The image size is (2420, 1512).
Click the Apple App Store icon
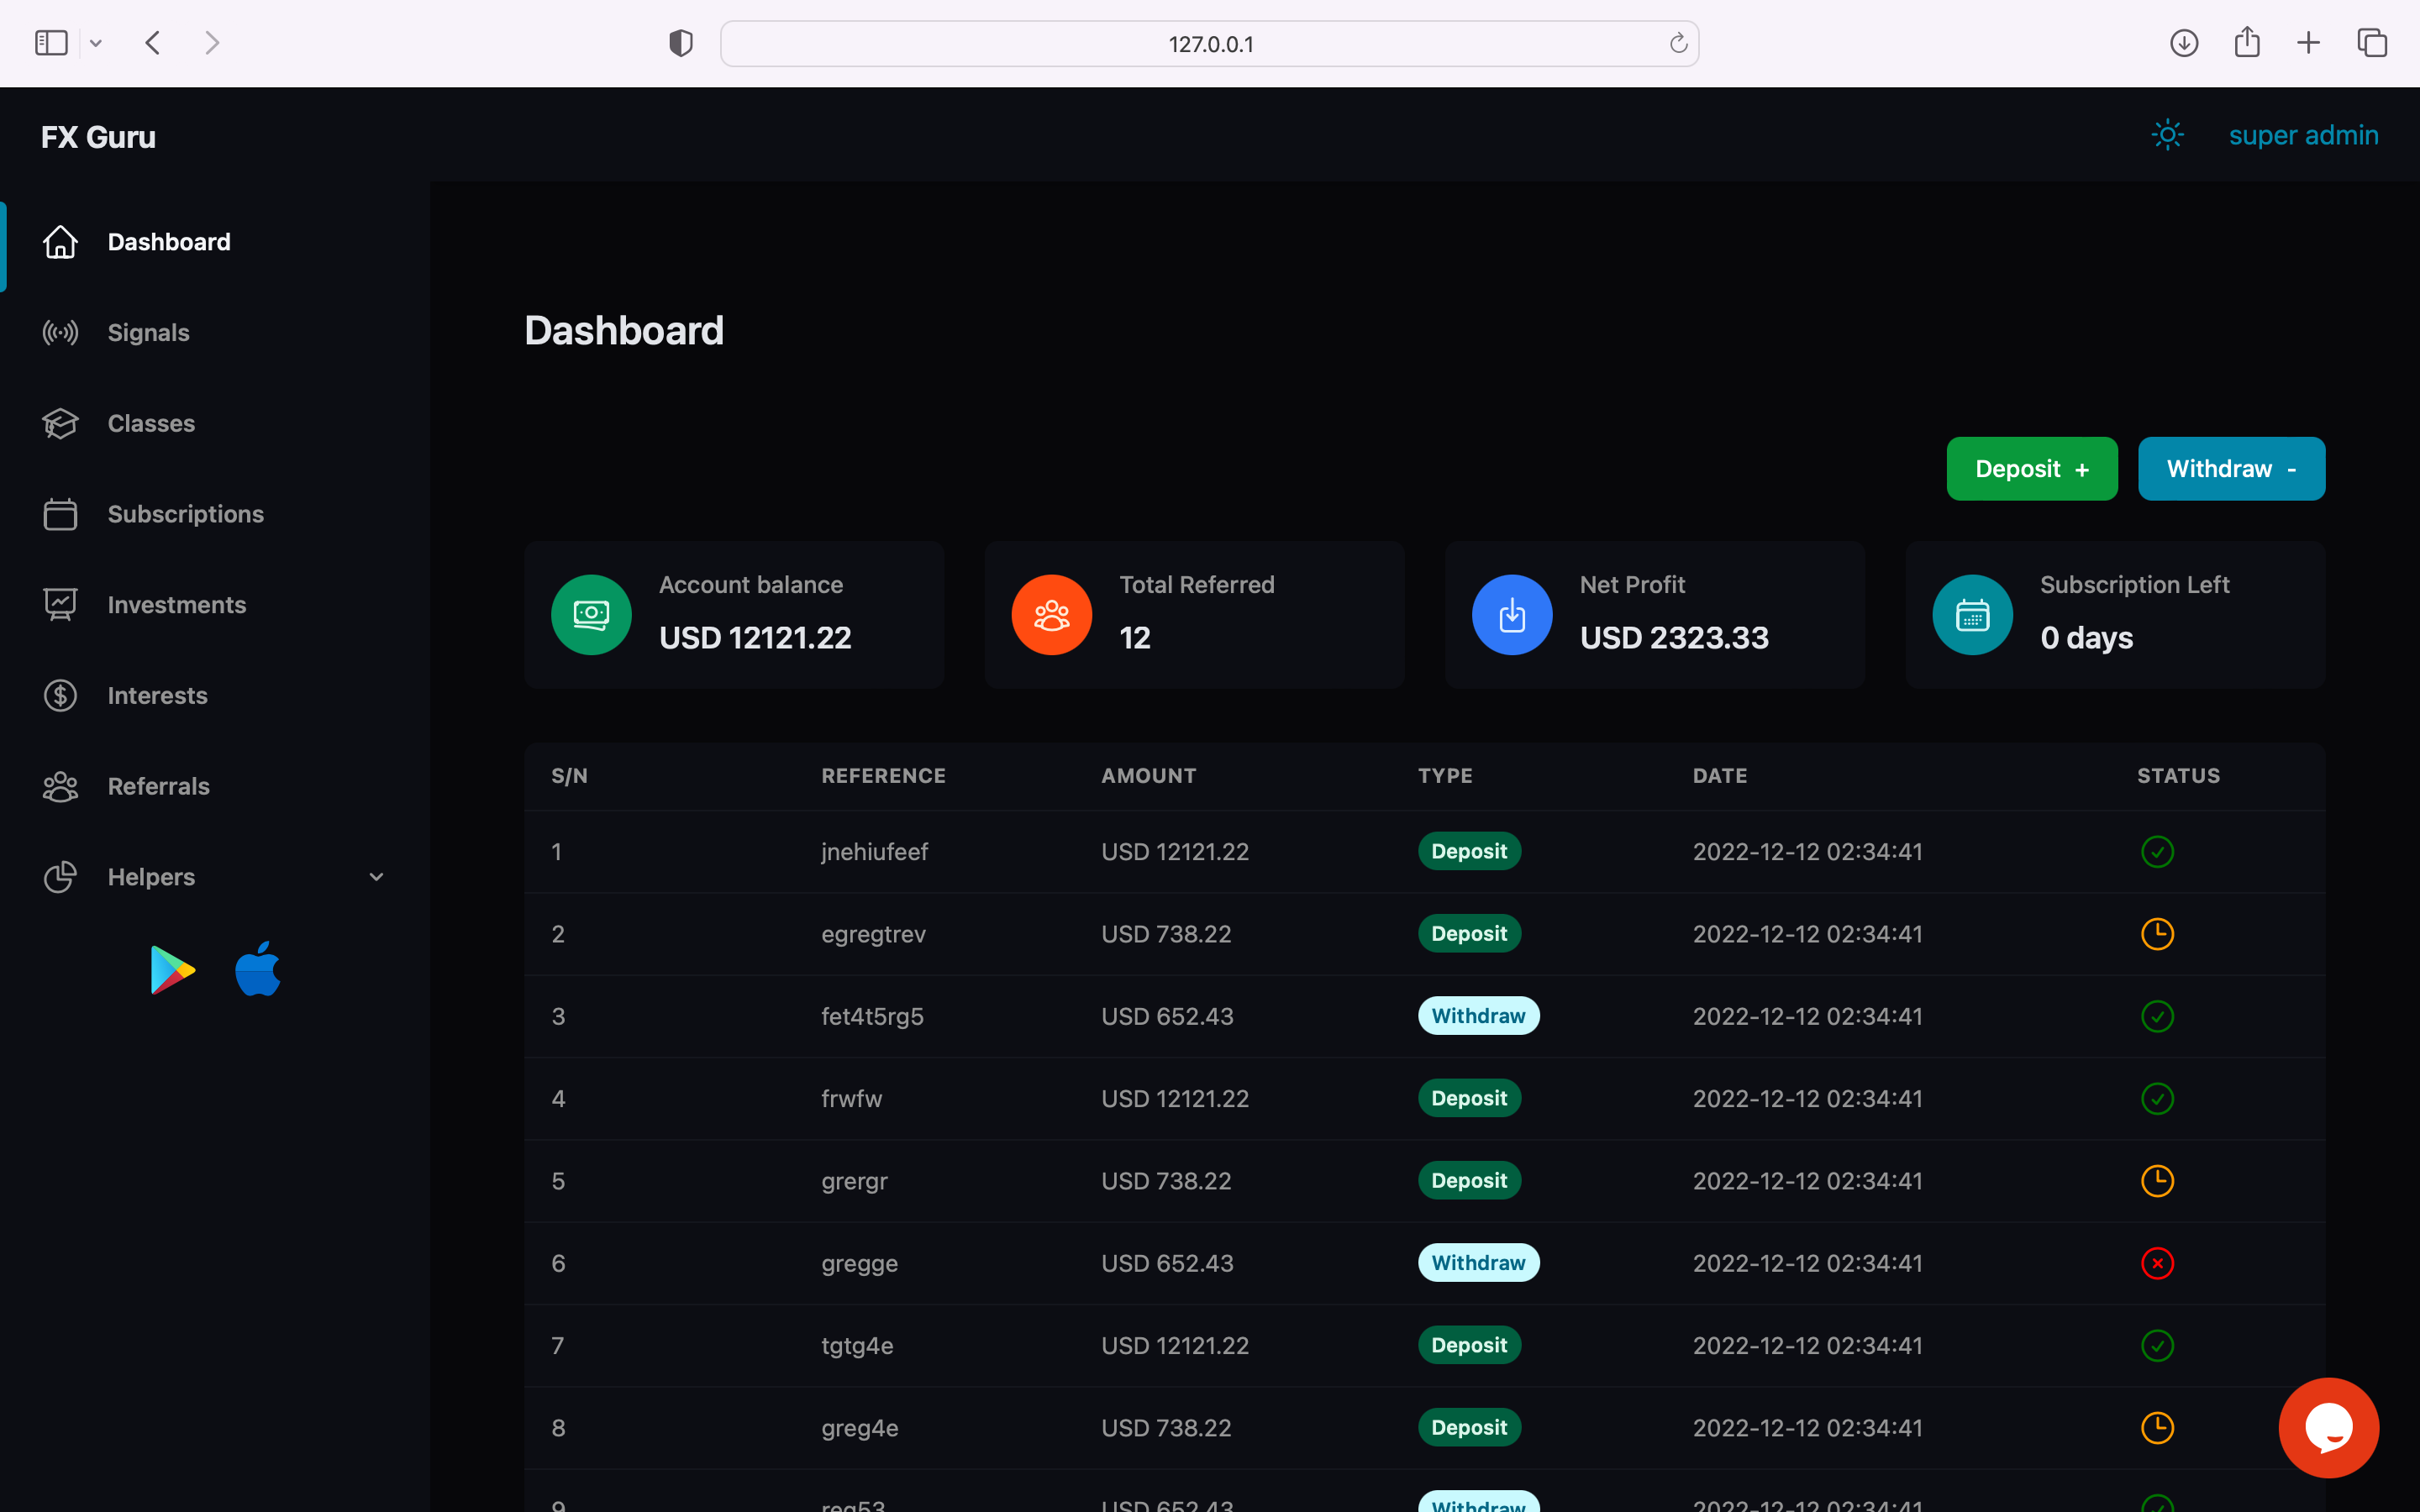pos(258,969)
